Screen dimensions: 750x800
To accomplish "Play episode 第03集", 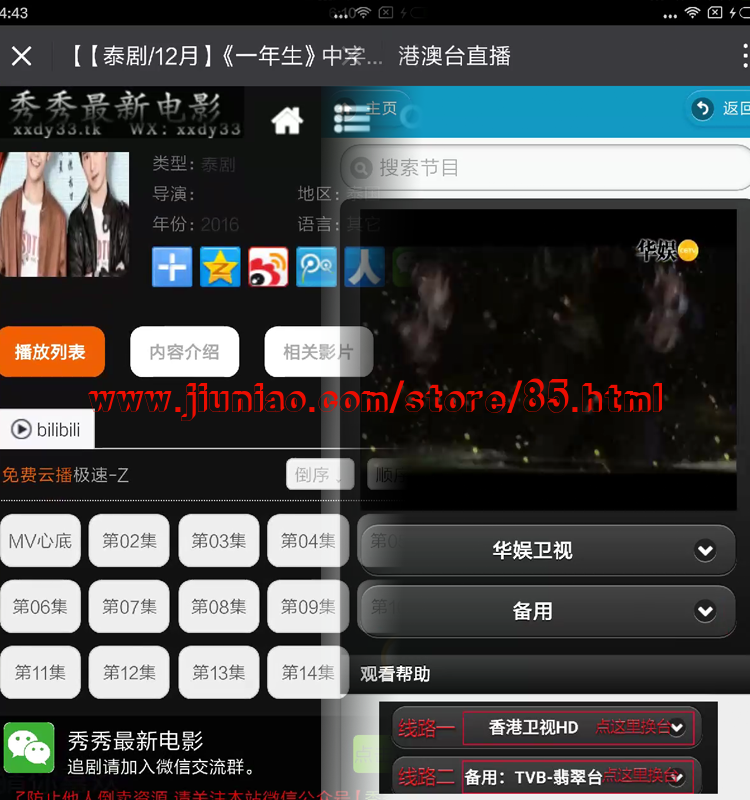I will point(218,541).
